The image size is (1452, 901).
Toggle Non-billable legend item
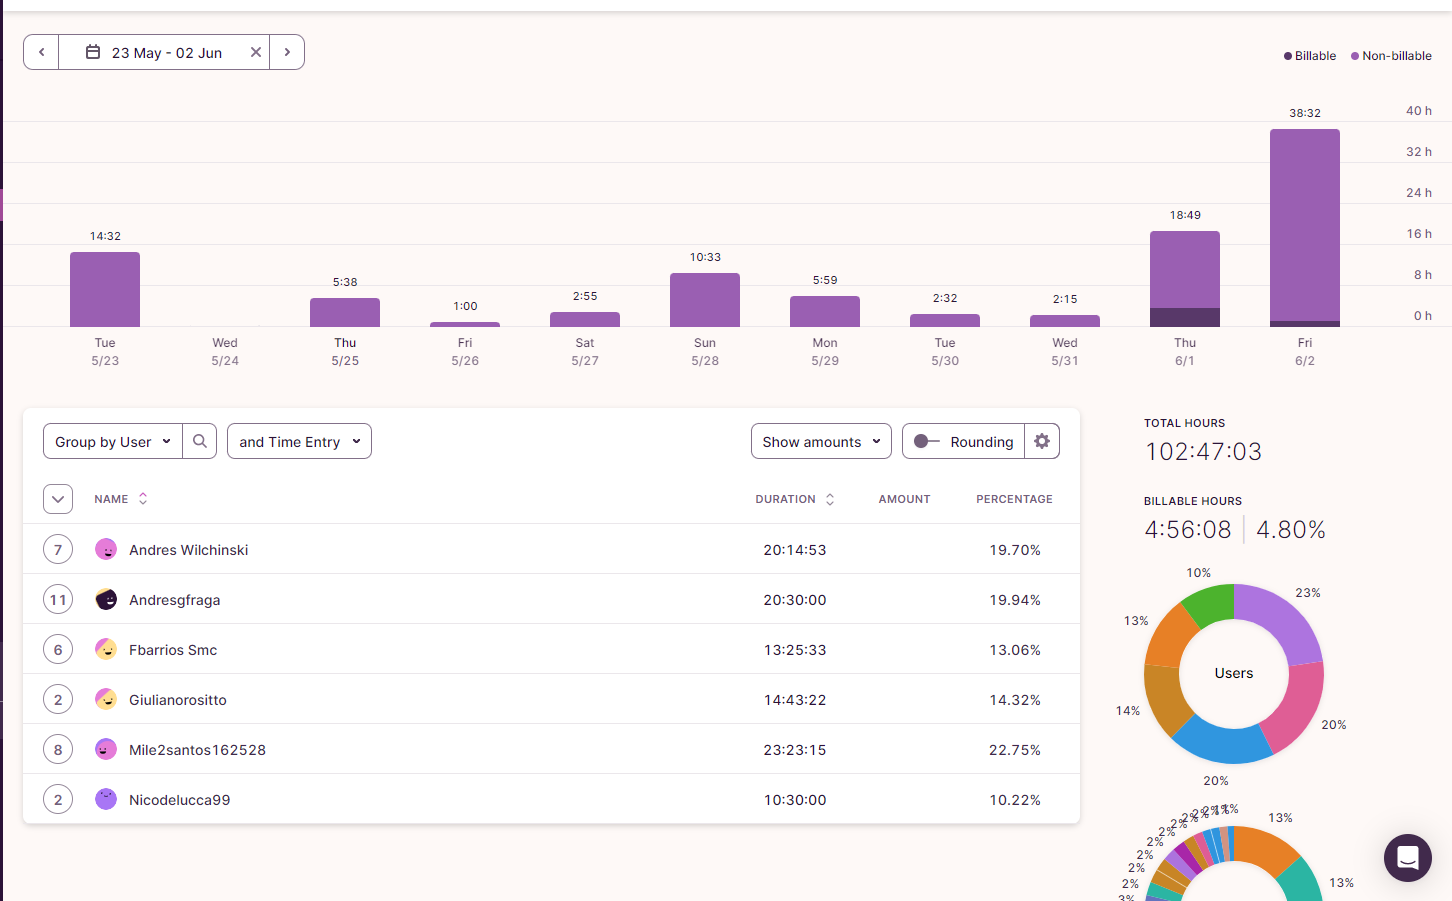(x=1391, y=56)
